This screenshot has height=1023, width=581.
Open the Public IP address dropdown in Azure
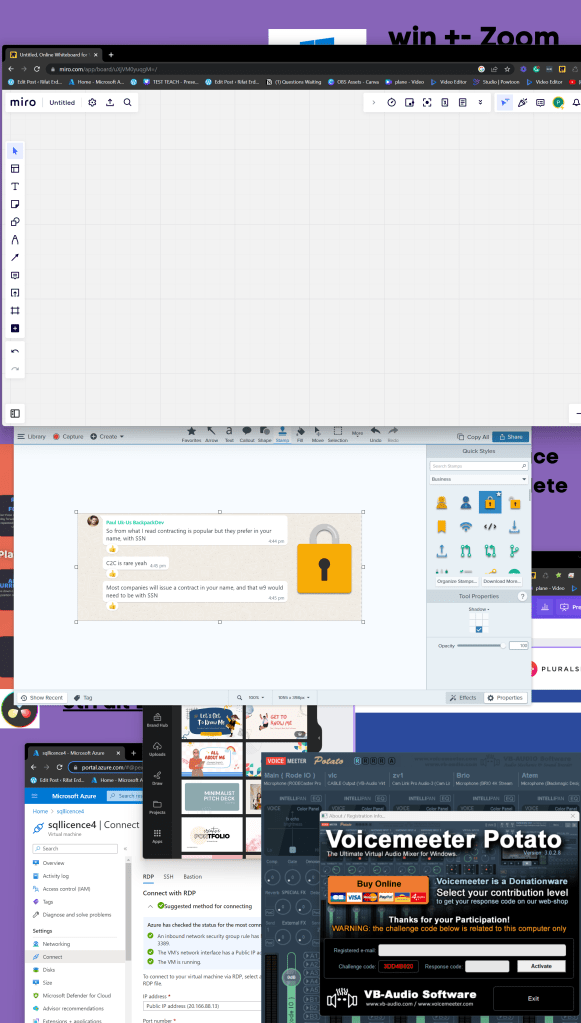pos(202,1005)
